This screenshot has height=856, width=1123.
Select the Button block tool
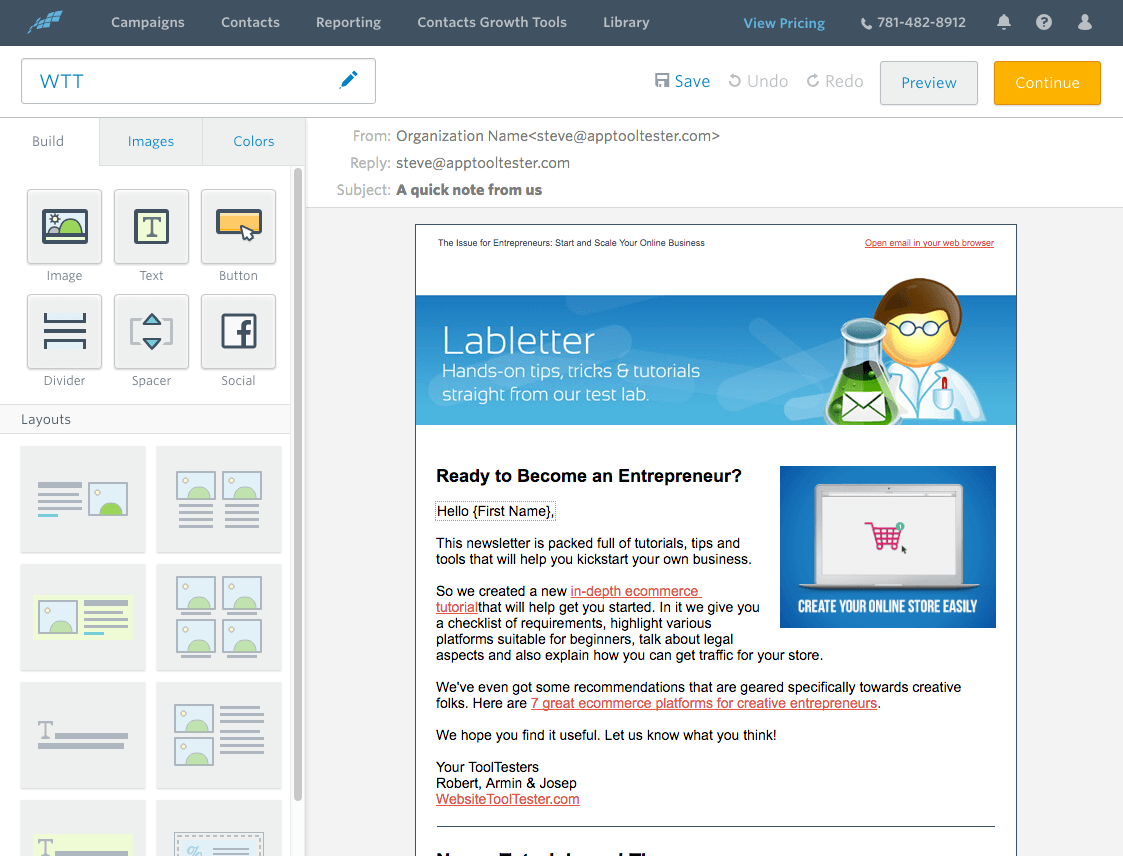point(238,226)
